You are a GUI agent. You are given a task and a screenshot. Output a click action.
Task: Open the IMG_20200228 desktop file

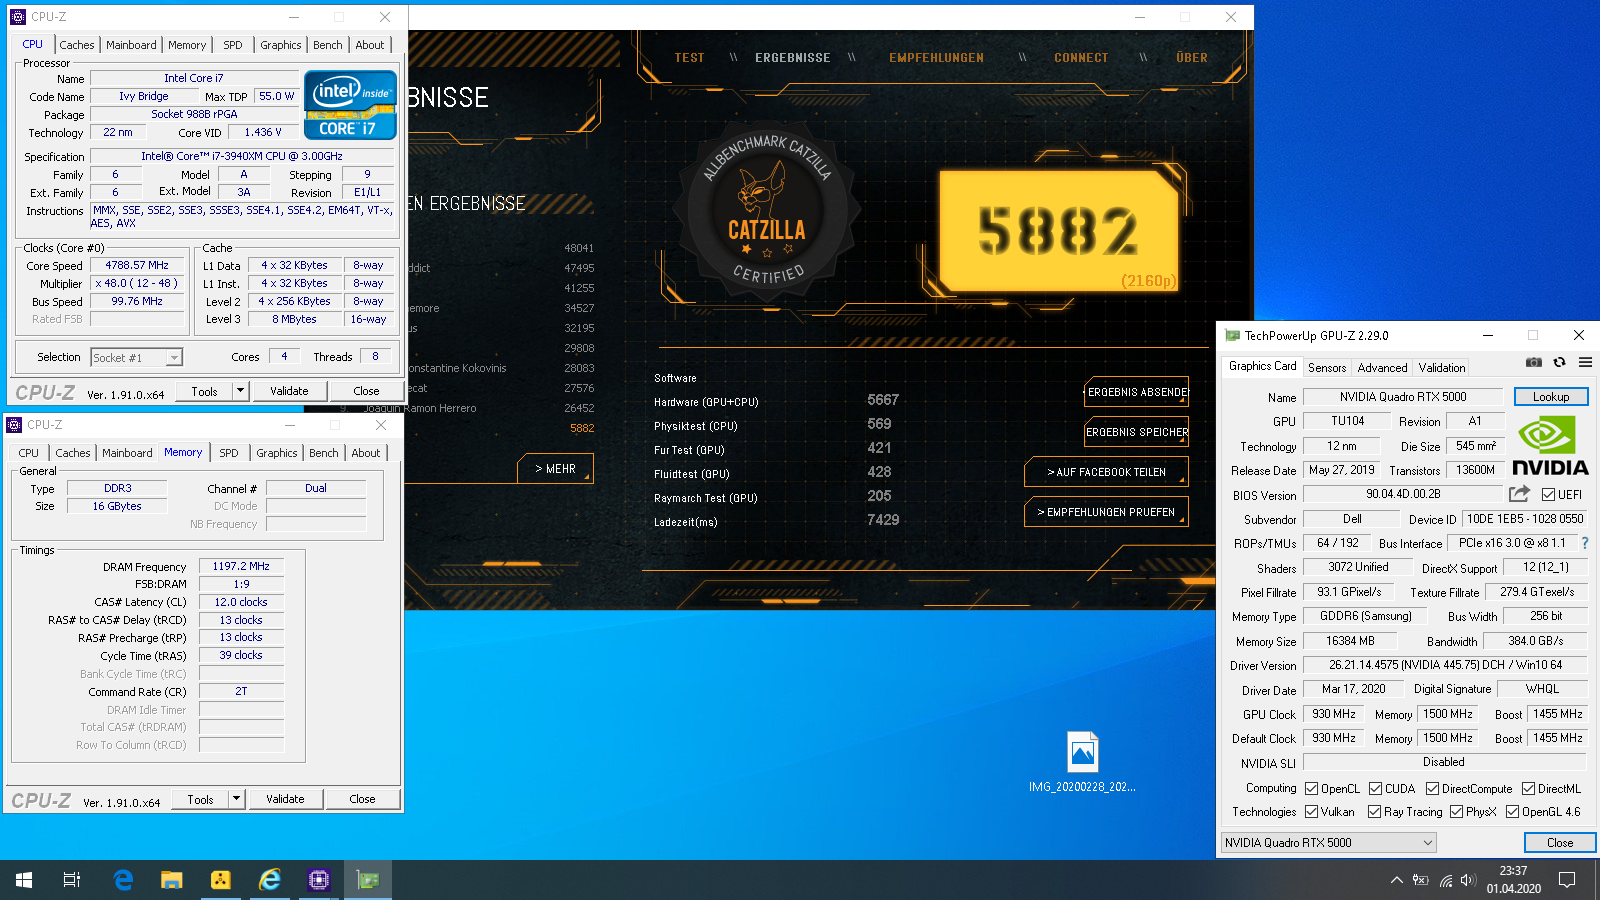pyautogui.click(x=1082, y=762)
